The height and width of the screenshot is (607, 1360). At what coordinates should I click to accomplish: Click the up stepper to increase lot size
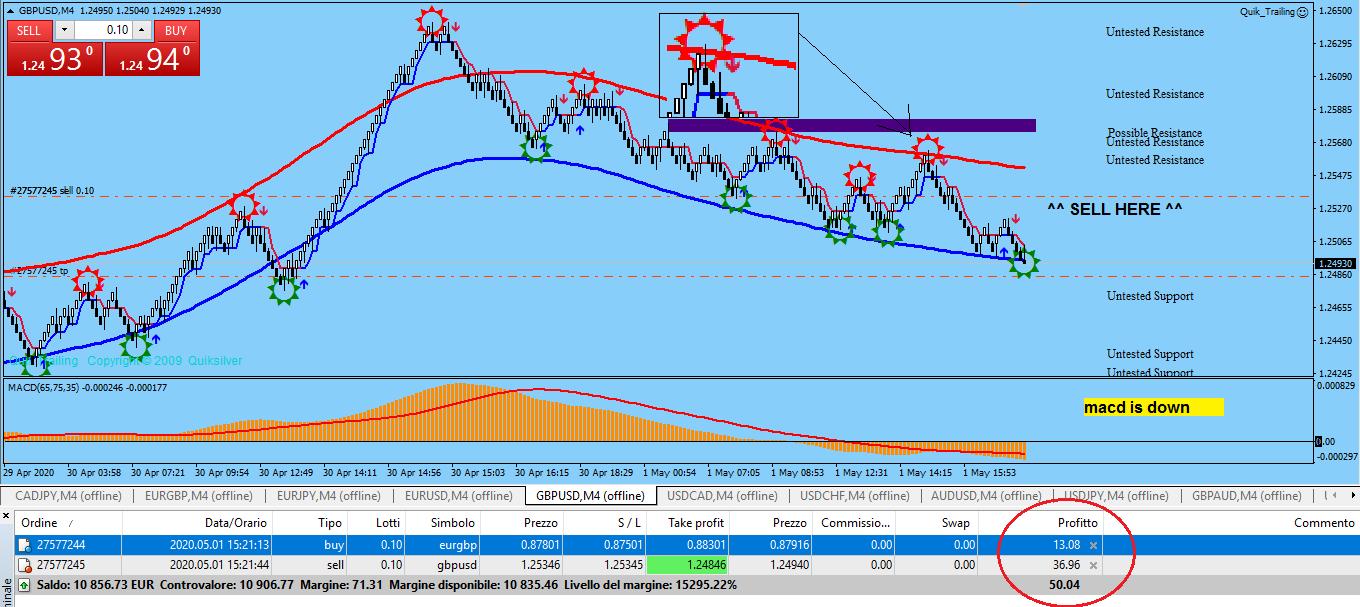[x=141, y=30]
